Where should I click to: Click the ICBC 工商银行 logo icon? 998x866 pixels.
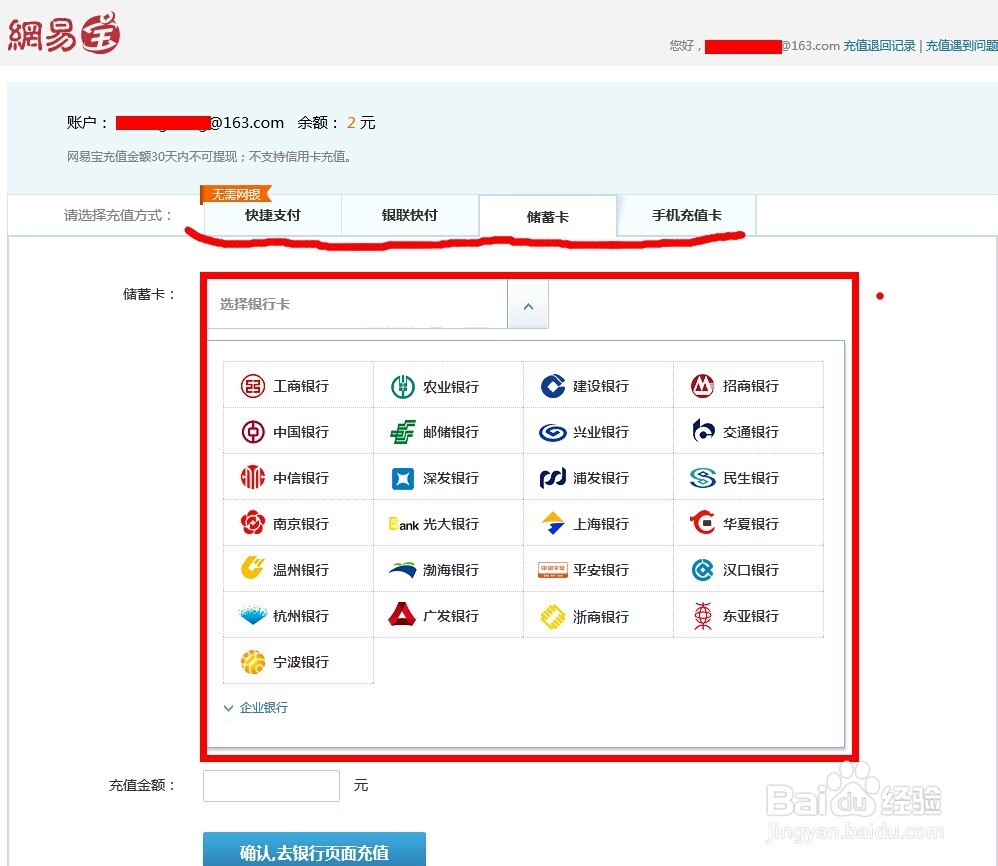253,386
